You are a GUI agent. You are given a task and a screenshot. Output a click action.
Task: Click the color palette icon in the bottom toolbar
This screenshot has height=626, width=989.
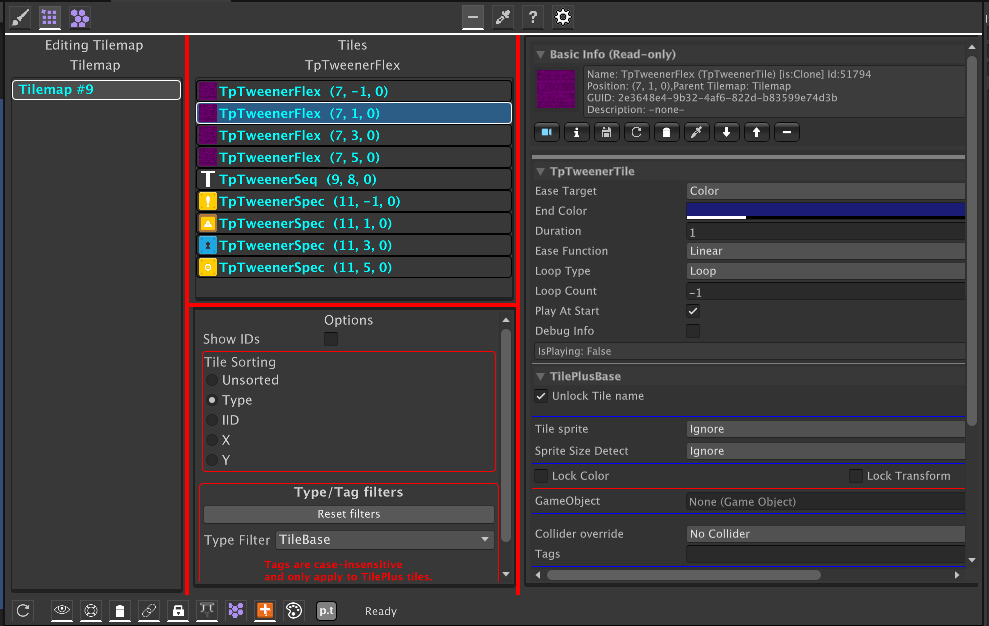[294, 610]
